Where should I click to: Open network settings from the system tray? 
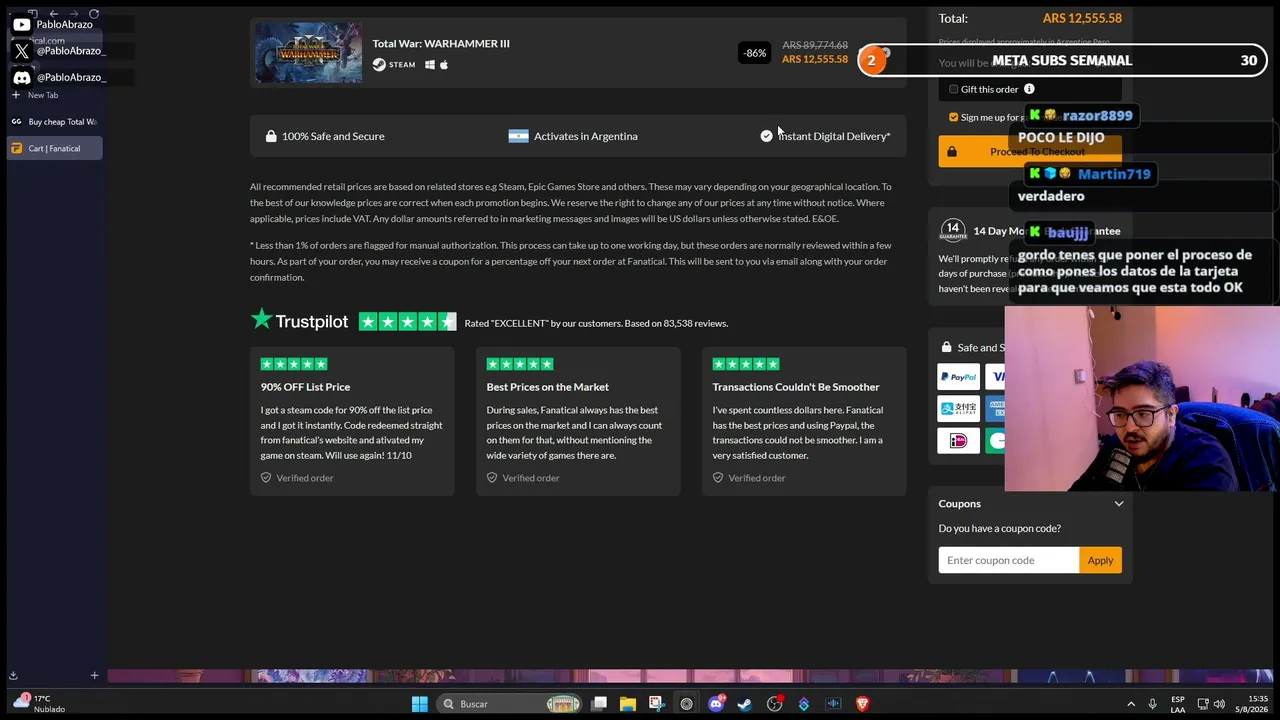tap(1203, 704)
